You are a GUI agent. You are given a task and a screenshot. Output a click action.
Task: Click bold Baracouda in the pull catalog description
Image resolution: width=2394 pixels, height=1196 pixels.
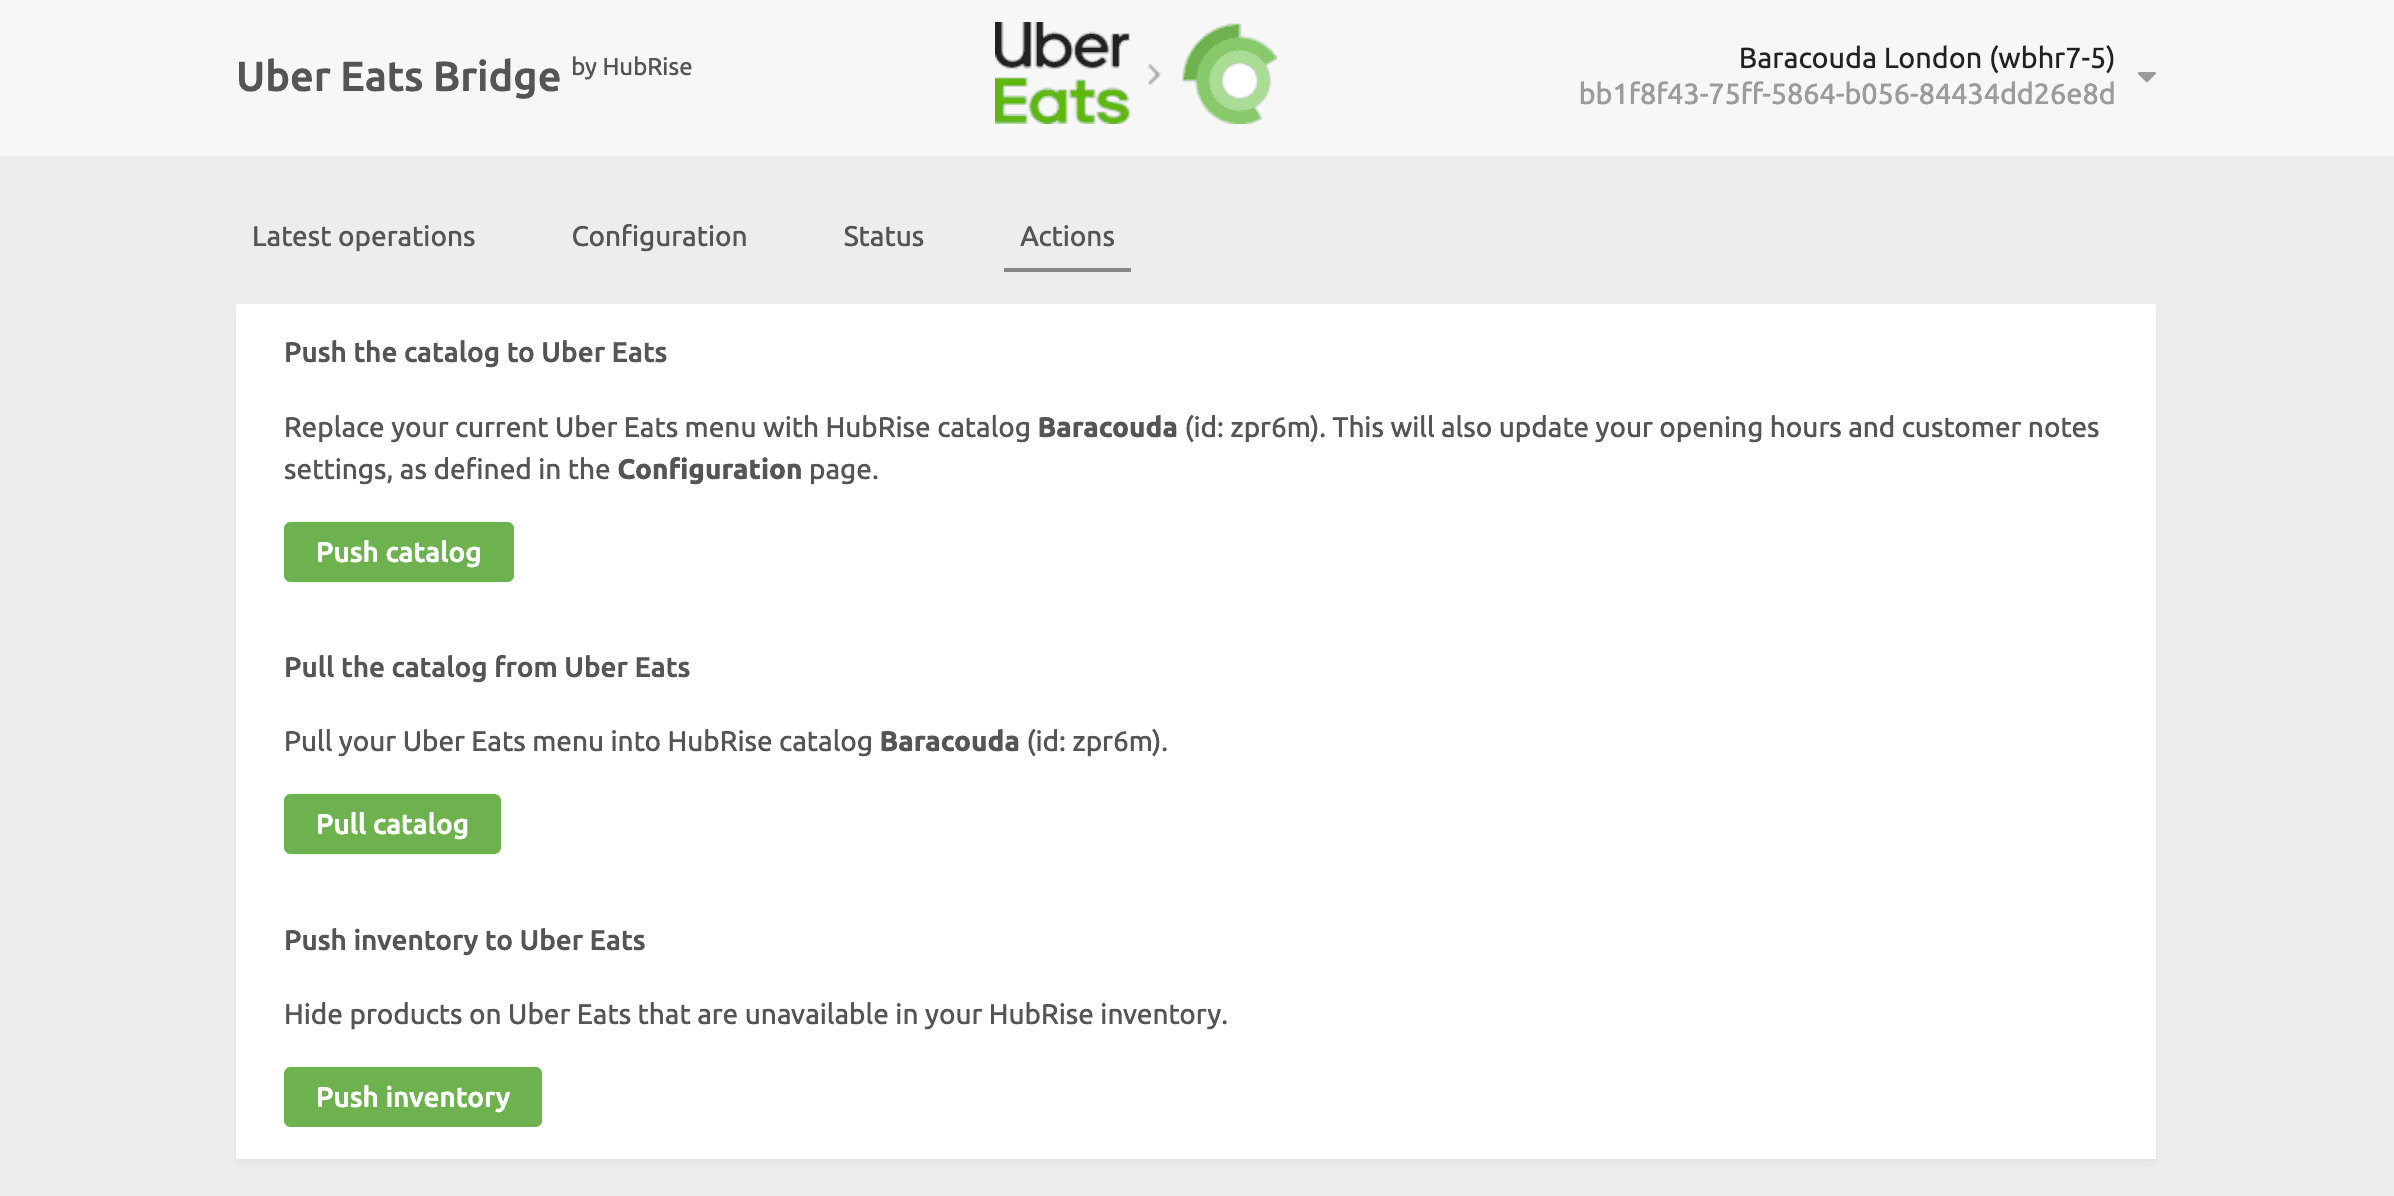pyautogui.click(x=949, y=742)
